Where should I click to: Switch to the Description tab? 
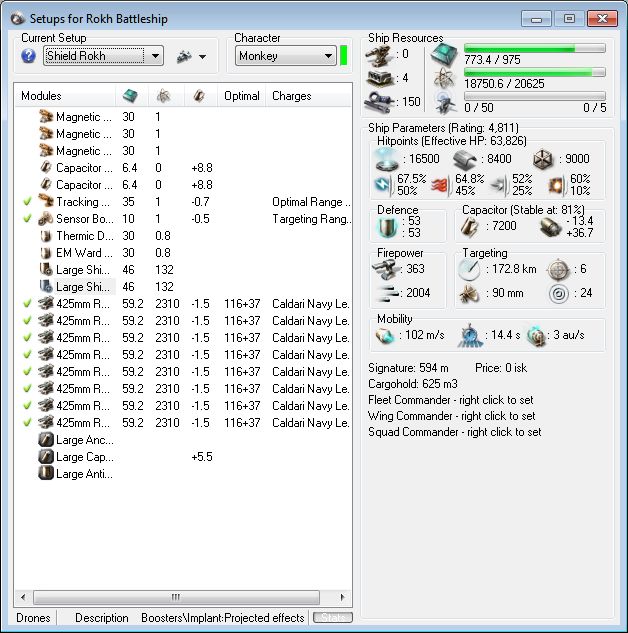pos(102,618)
